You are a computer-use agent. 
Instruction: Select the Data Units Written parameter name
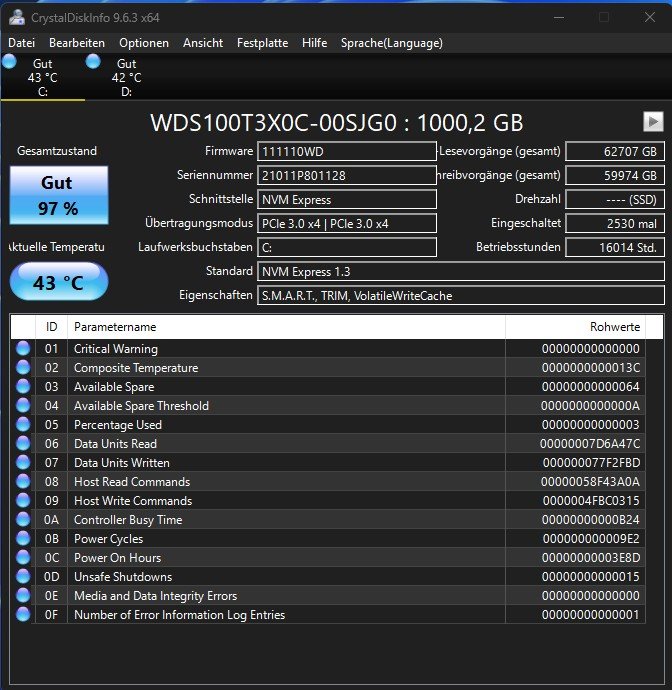(x=122, y=463)
